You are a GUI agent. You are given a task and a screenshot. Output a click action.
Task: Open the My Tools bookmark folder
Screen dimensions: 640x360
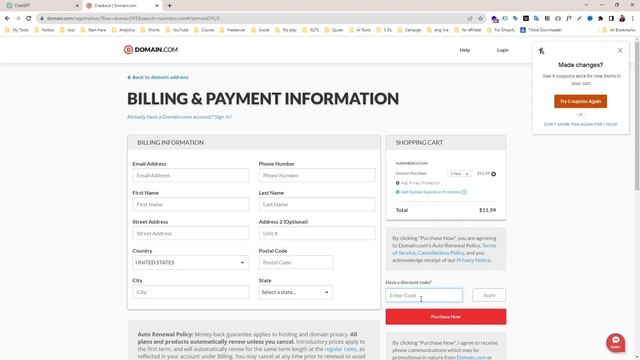[x=17, y=30]
